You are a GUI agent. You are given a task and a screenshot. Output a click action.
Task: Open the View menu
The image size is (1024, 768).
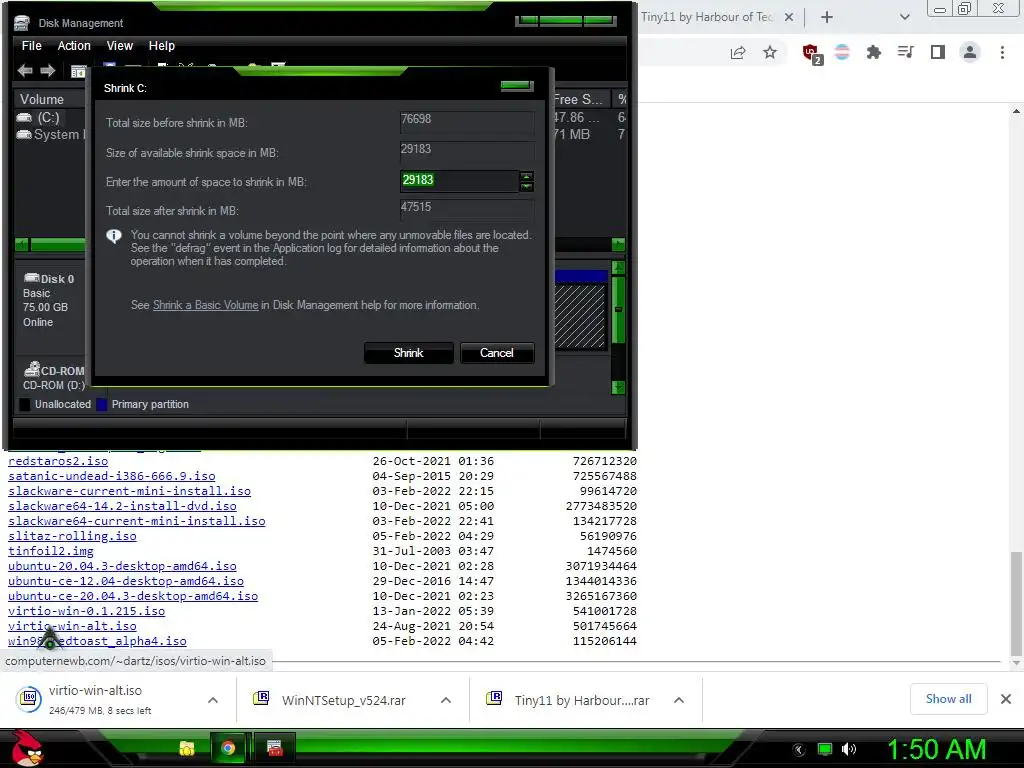pyautogui.click(x=120, y=46)
